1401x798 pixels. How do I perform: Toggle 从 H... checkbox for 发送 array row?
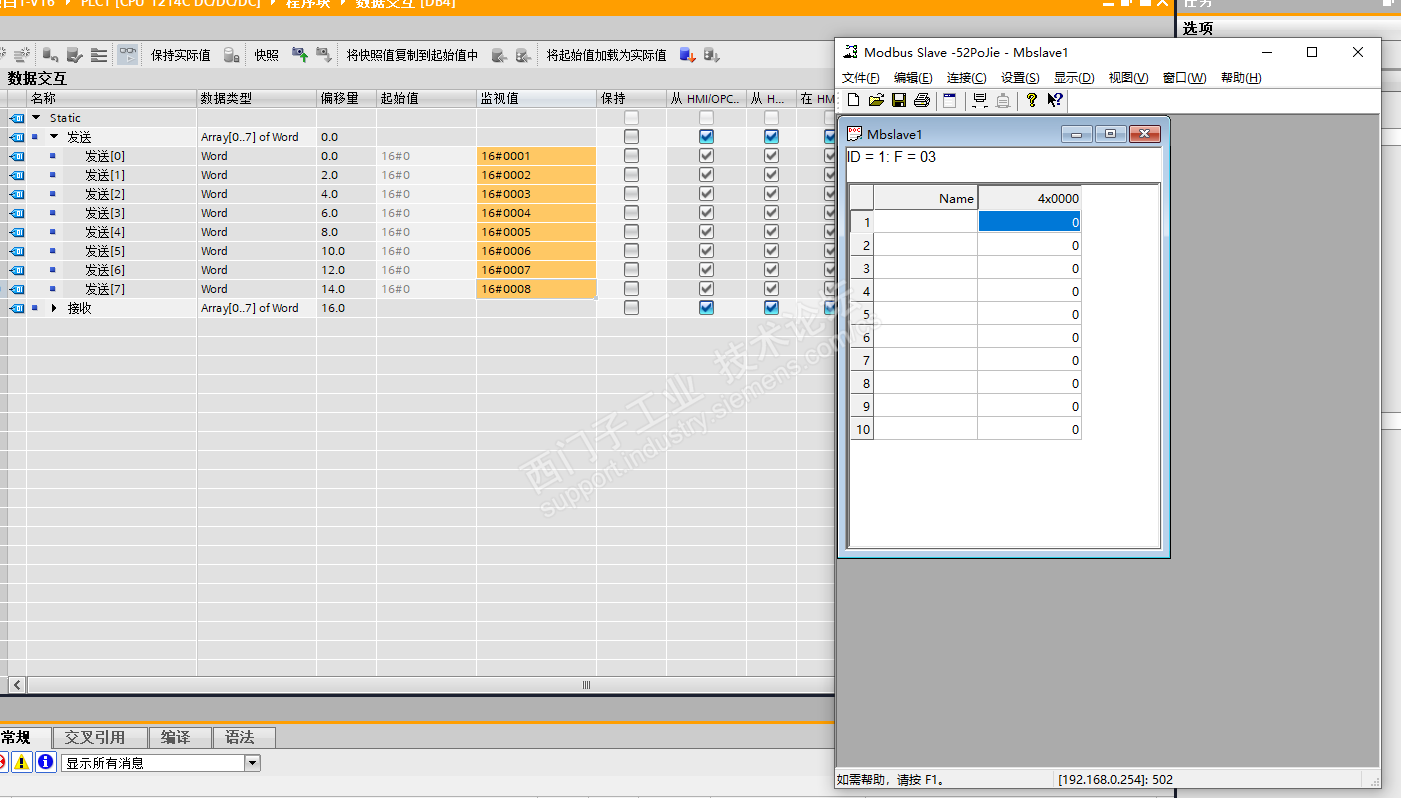pyautogui.click(x=771, y=137)
